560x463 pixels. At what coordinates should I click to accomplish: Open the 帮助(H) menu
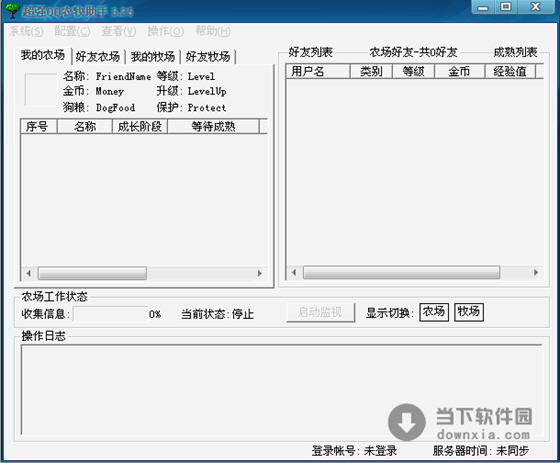click(213, 31)
